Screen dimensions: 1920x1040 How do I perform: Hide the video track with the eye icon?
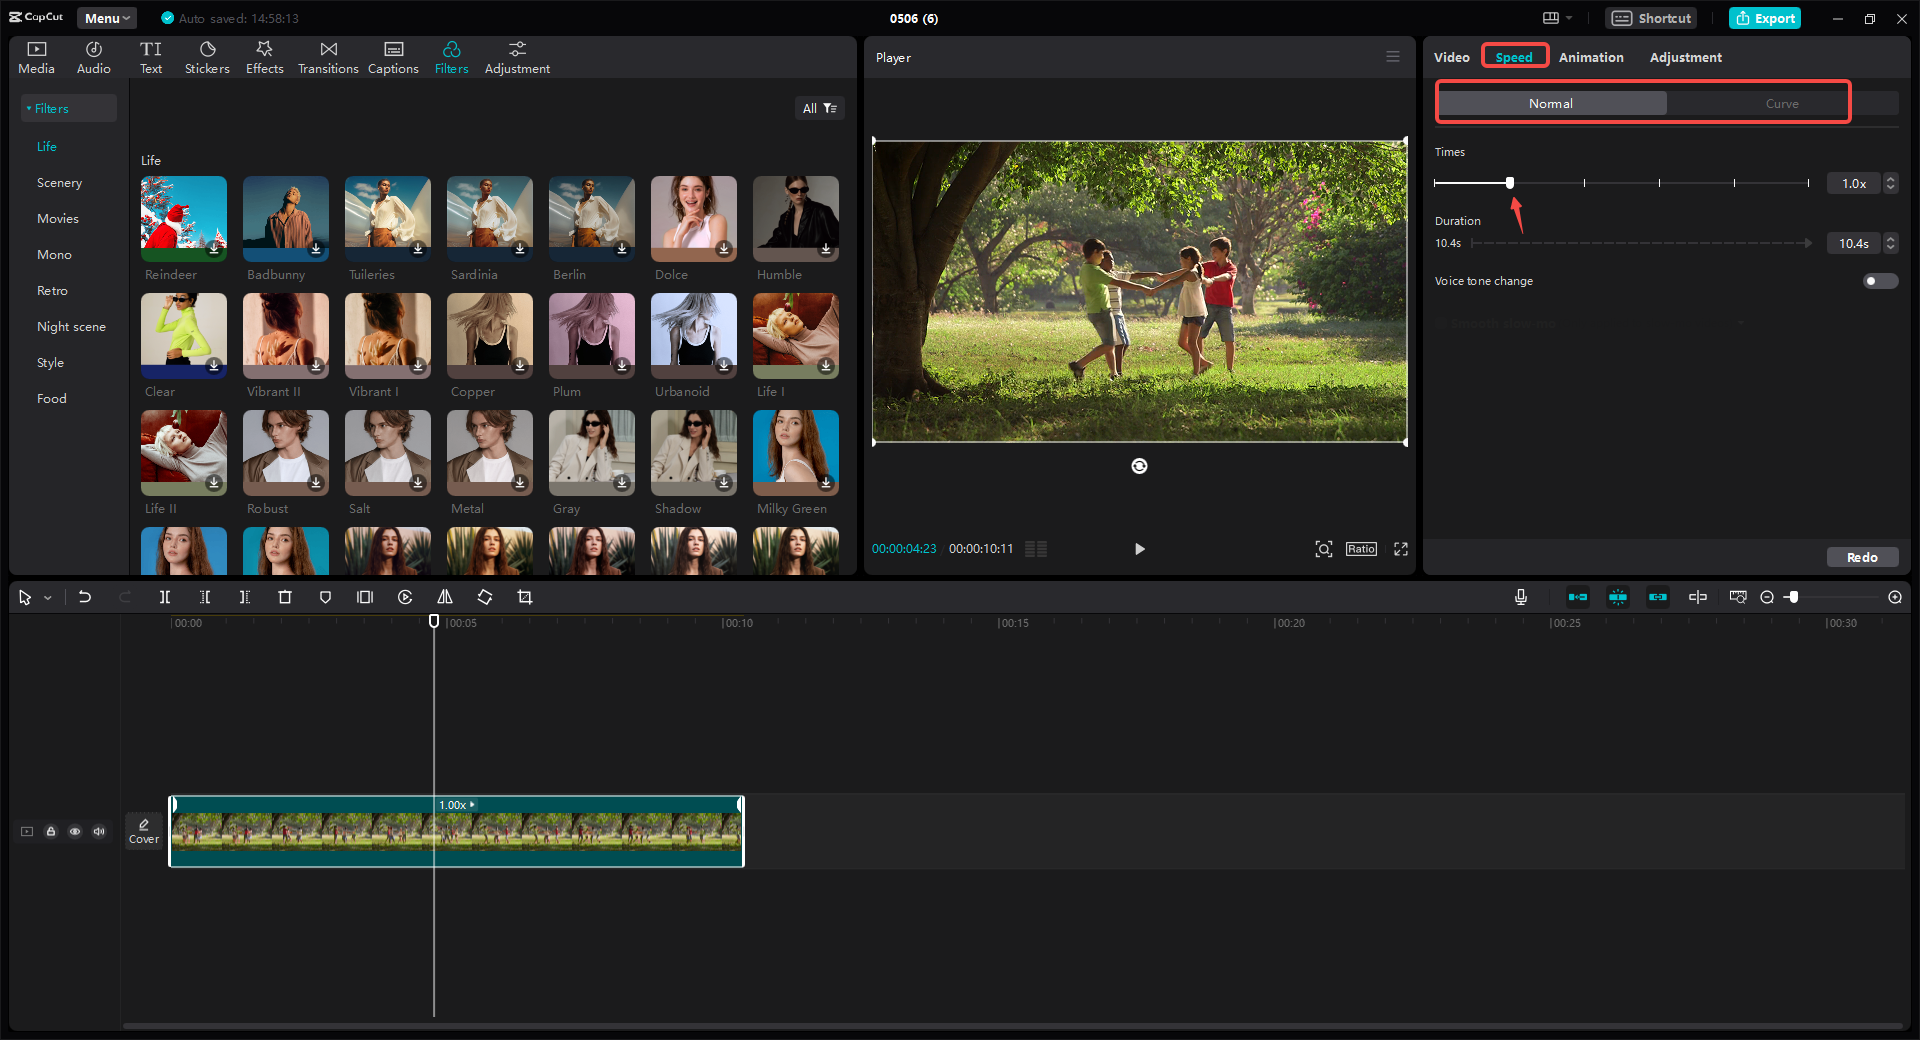click(75, 831)
